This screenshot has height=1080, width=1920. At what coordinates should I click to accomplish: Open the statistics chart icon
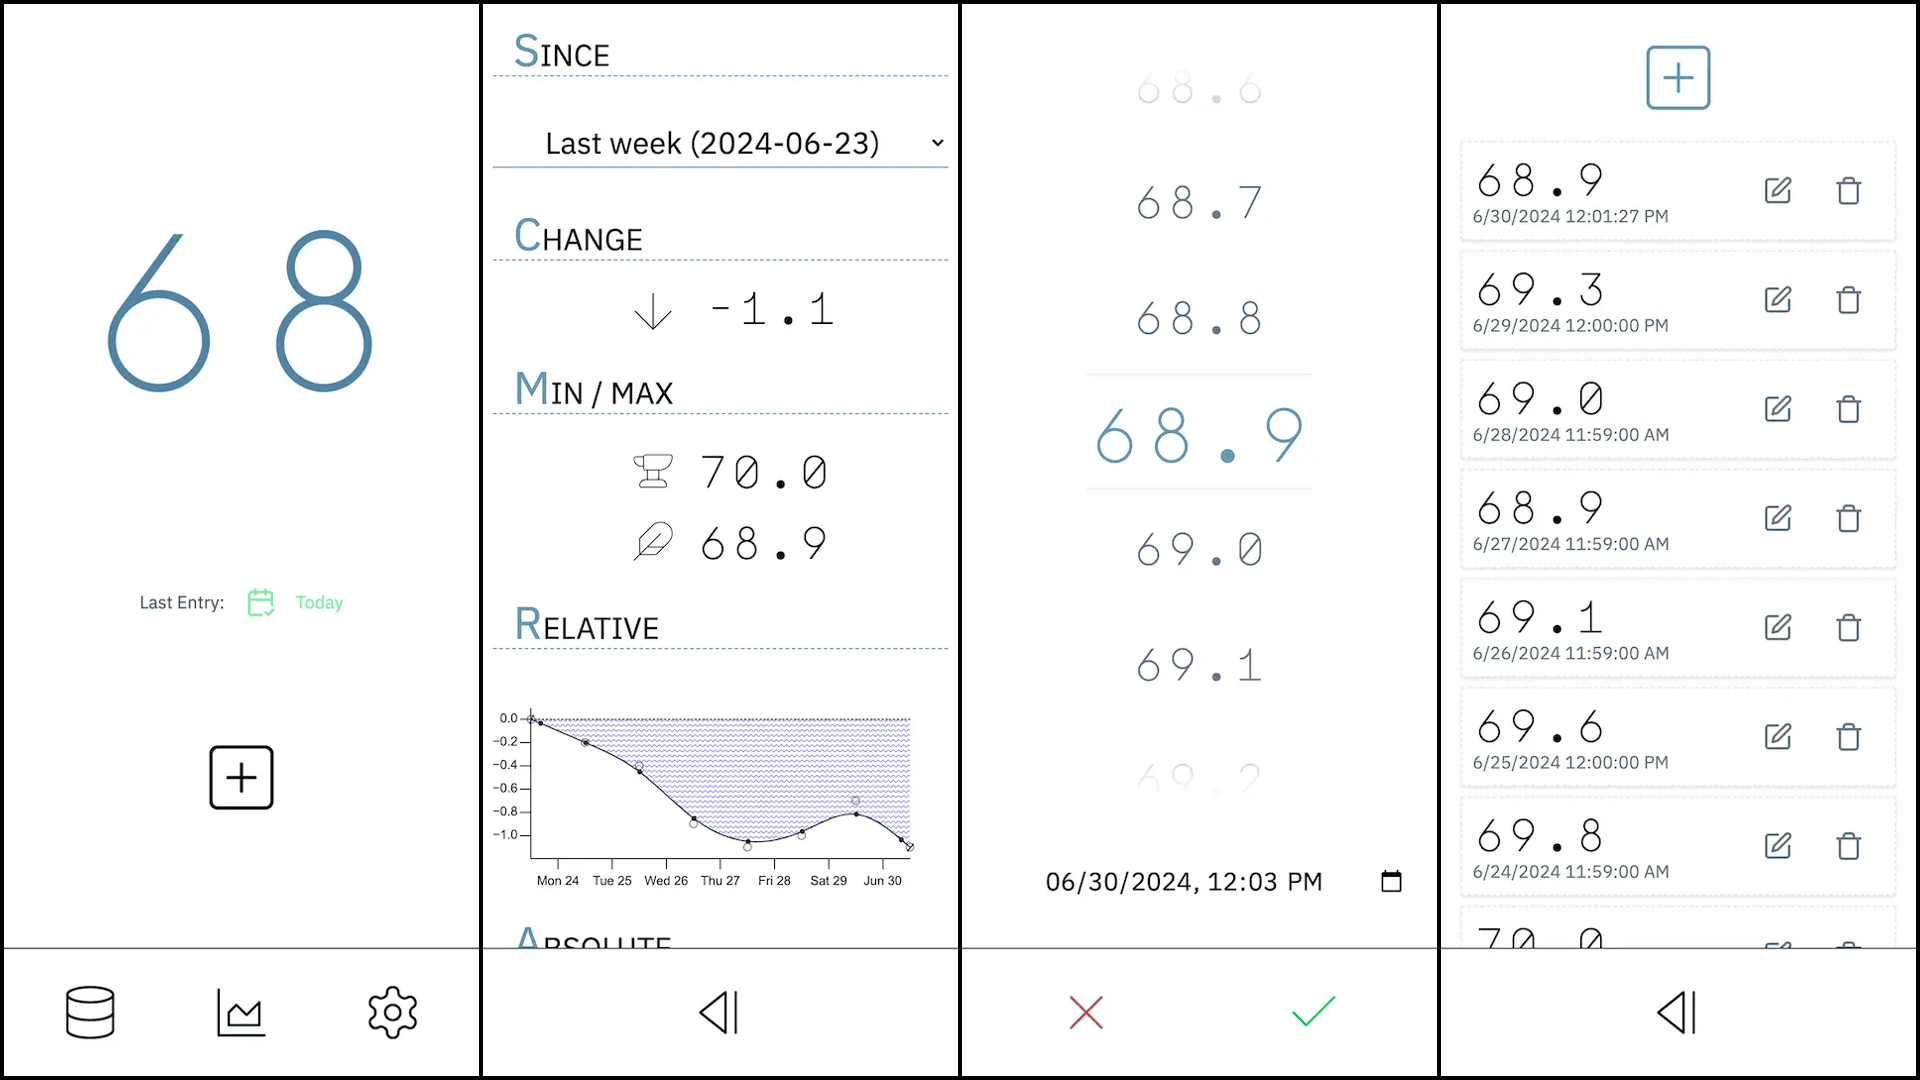pyautogui.click(x=241, y=1012)
